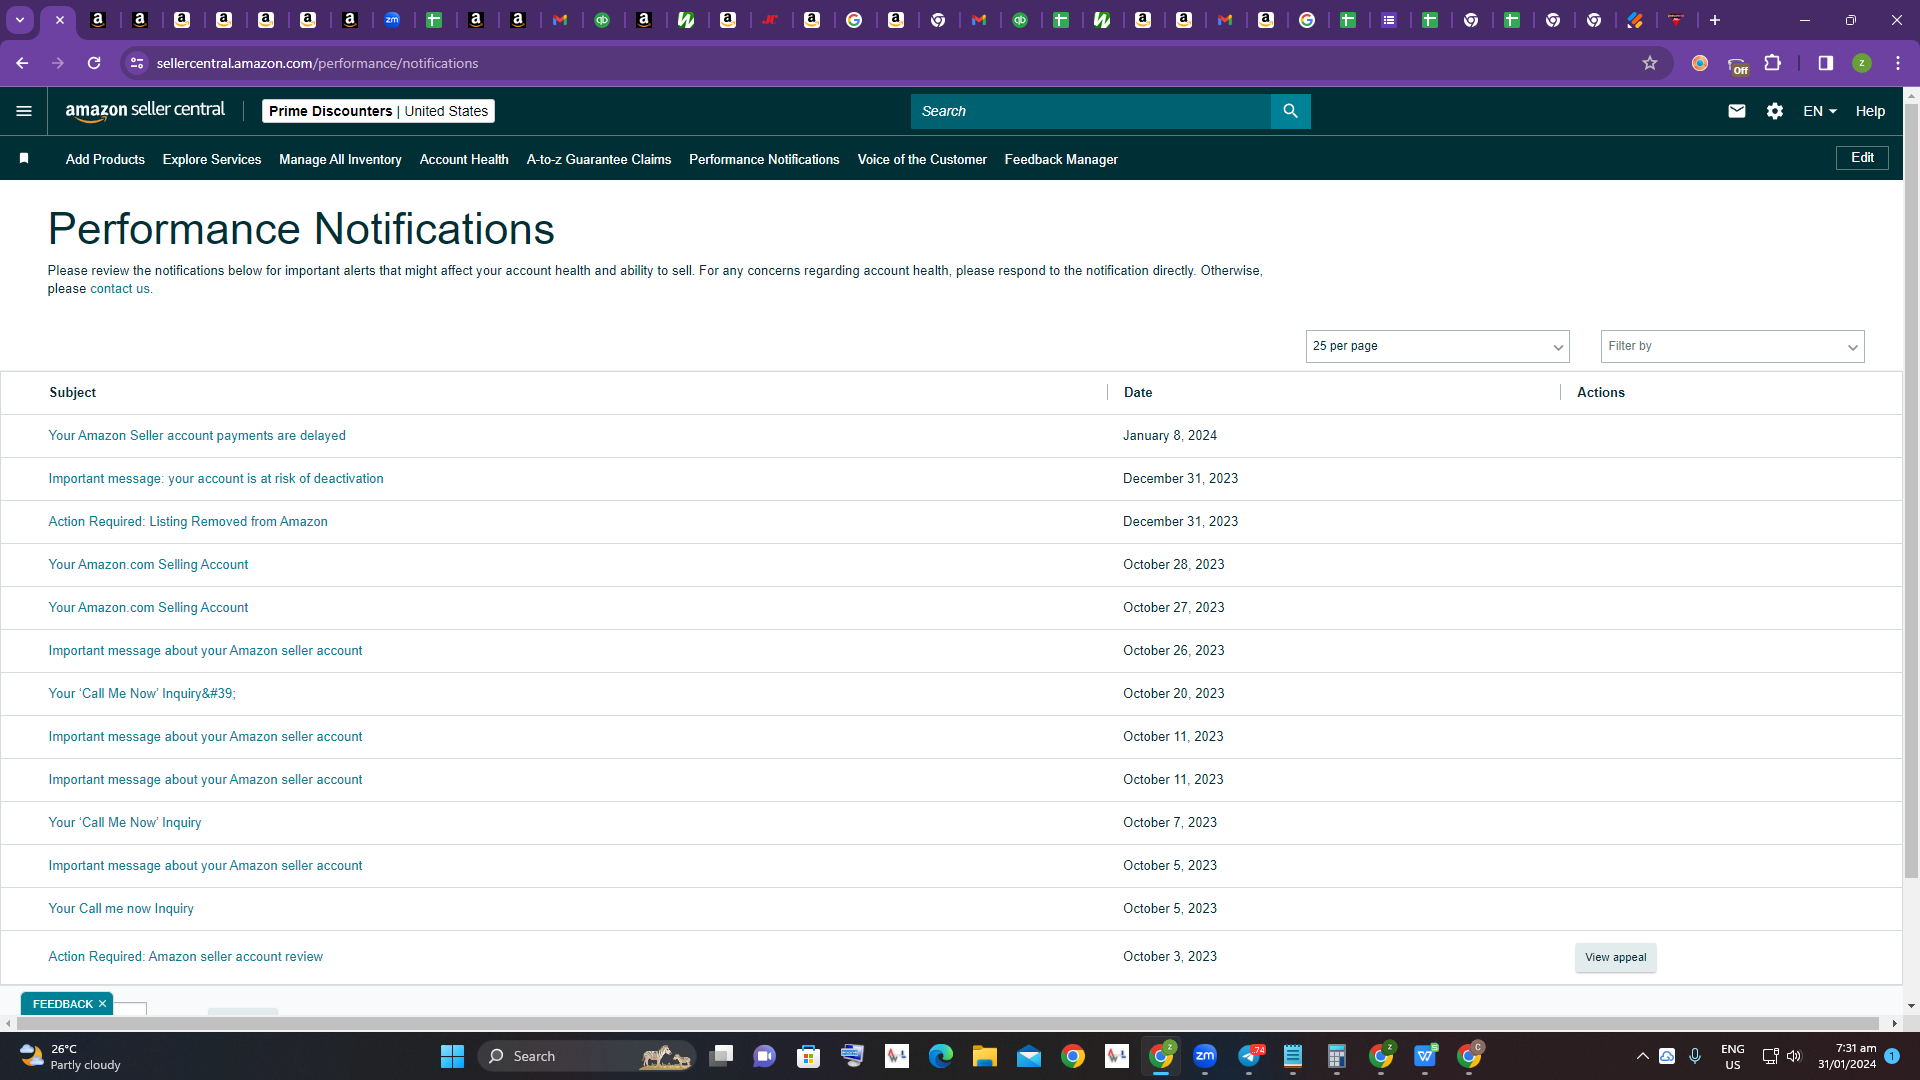Open the Settings gear in Seller Central
Viewport: 1920px width, 1080px height.
[x=1775, y=111]
